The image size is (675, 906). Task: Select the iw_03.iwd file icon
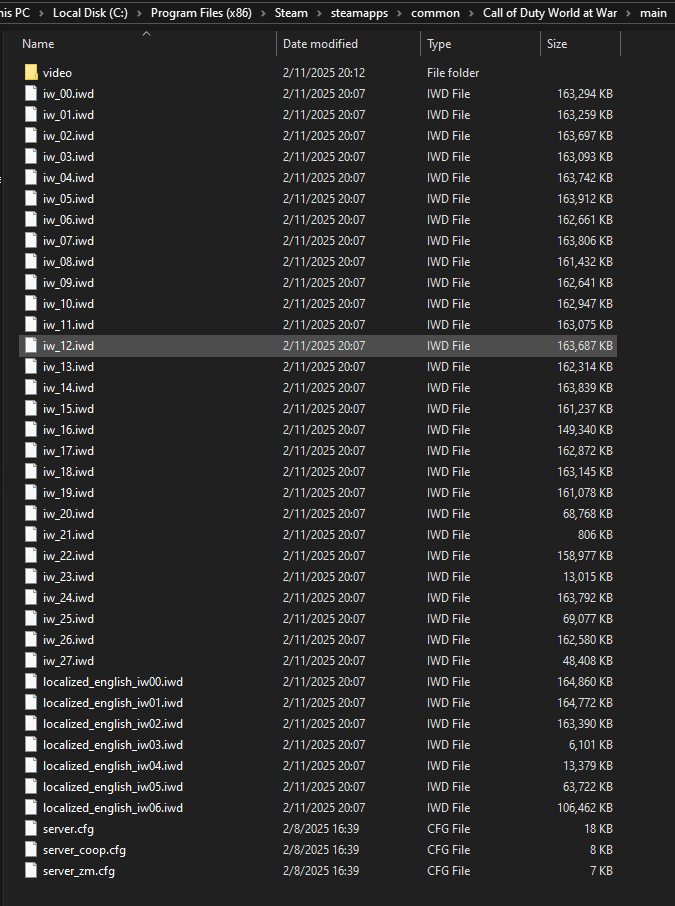31,157
